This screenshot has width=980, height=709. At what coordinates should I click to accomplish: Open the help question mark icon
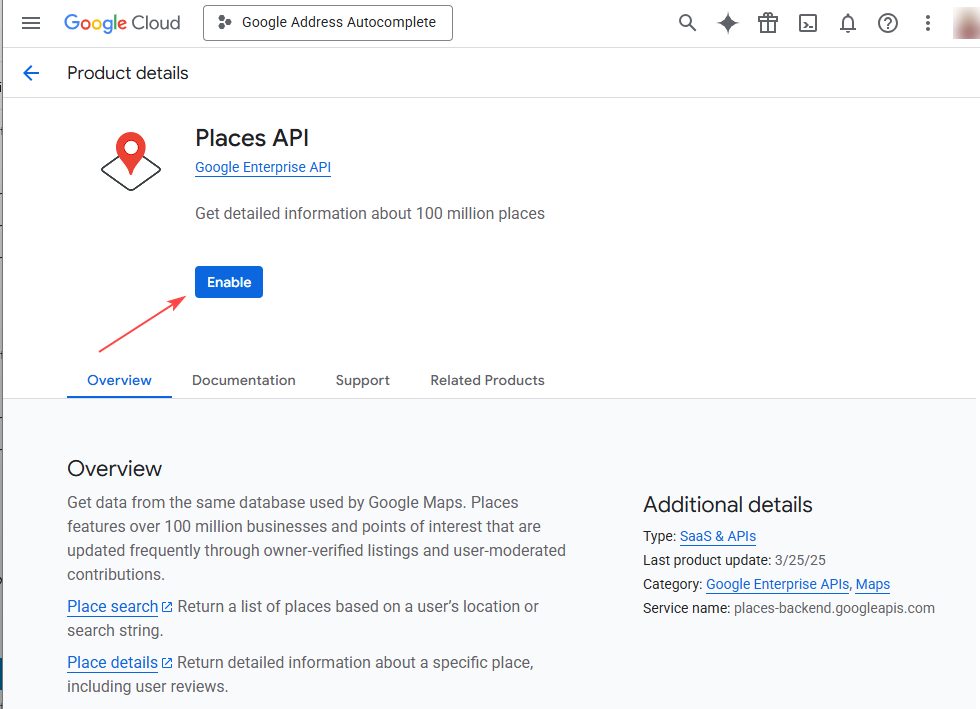888,23
